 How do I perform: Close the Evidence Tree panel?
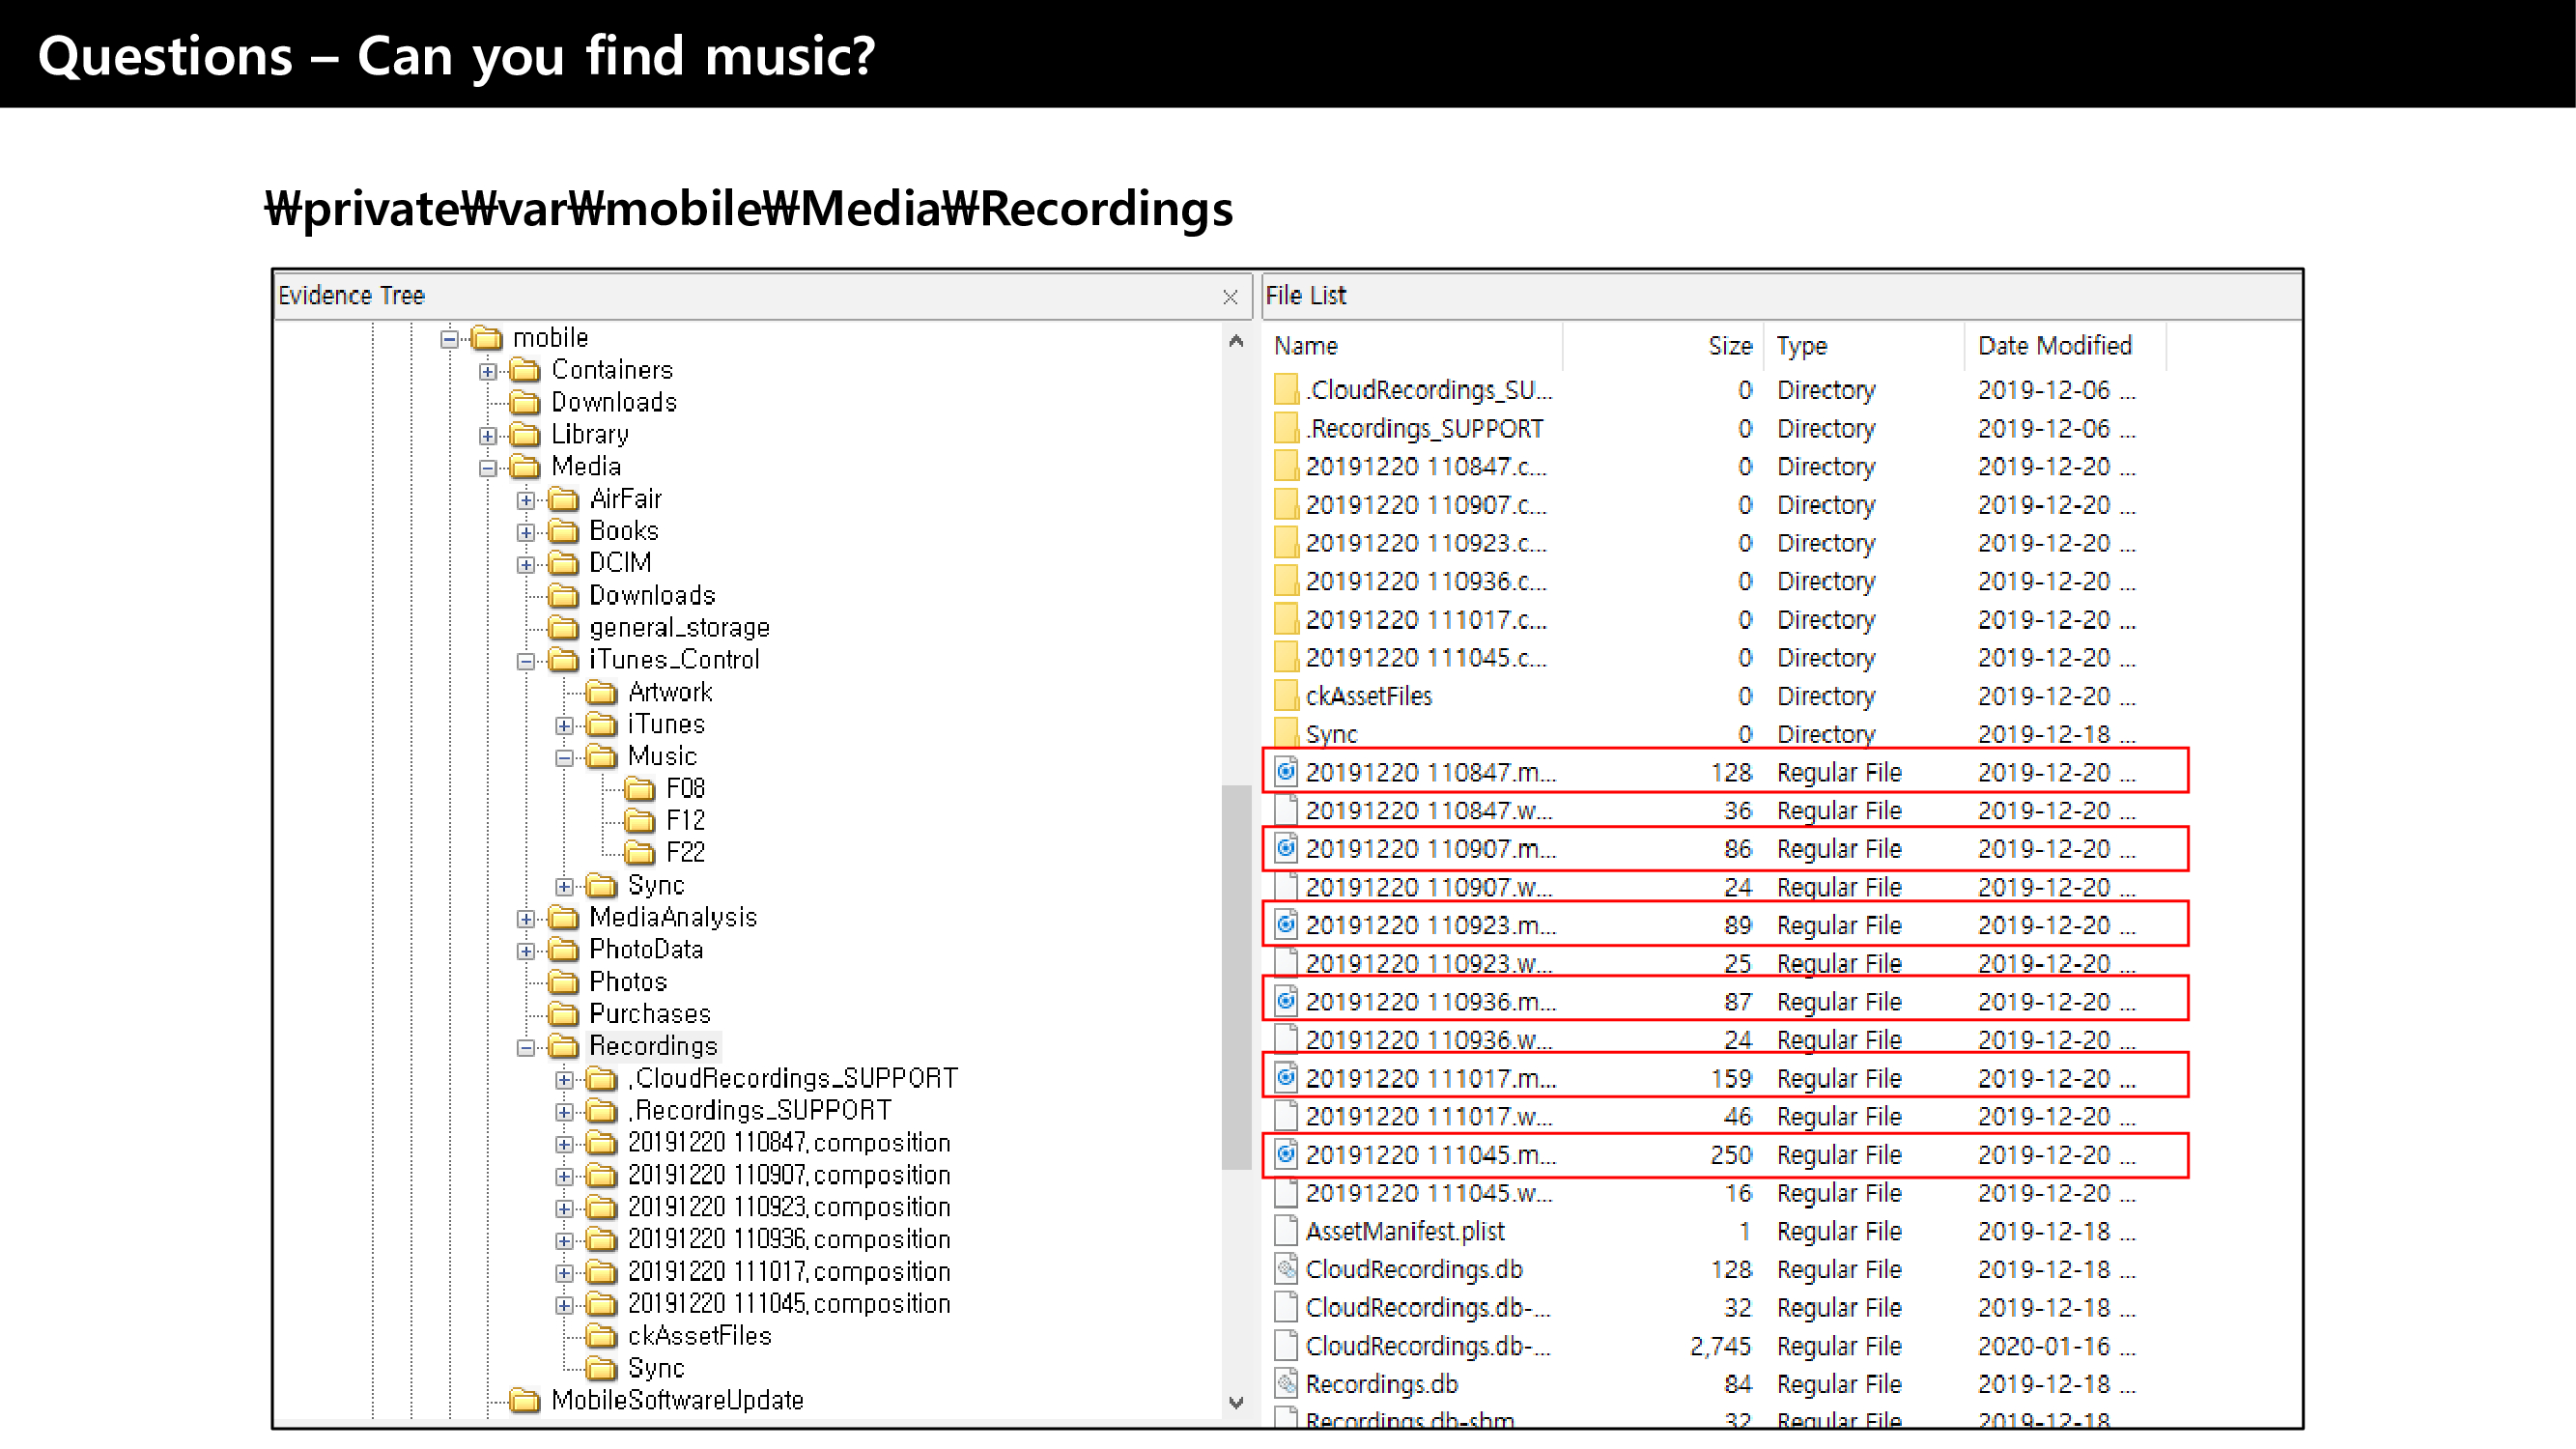click(x=1230, y=297)
